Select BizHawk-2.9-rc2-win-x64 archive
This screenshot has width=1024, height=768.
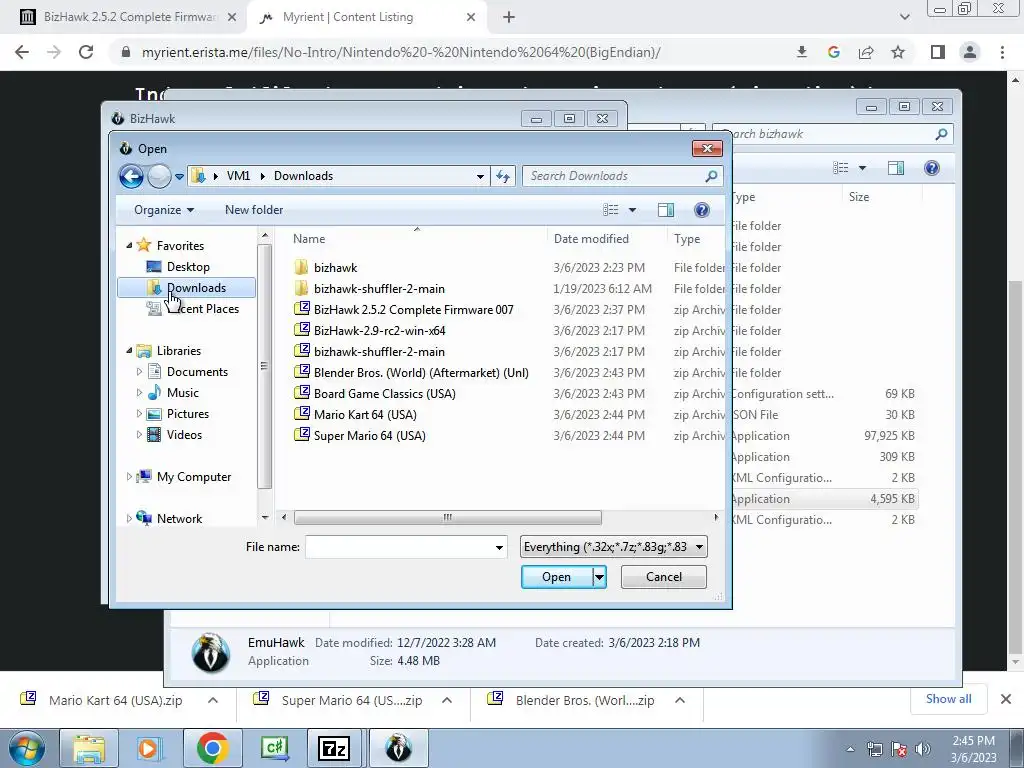(x=379, y=330)
